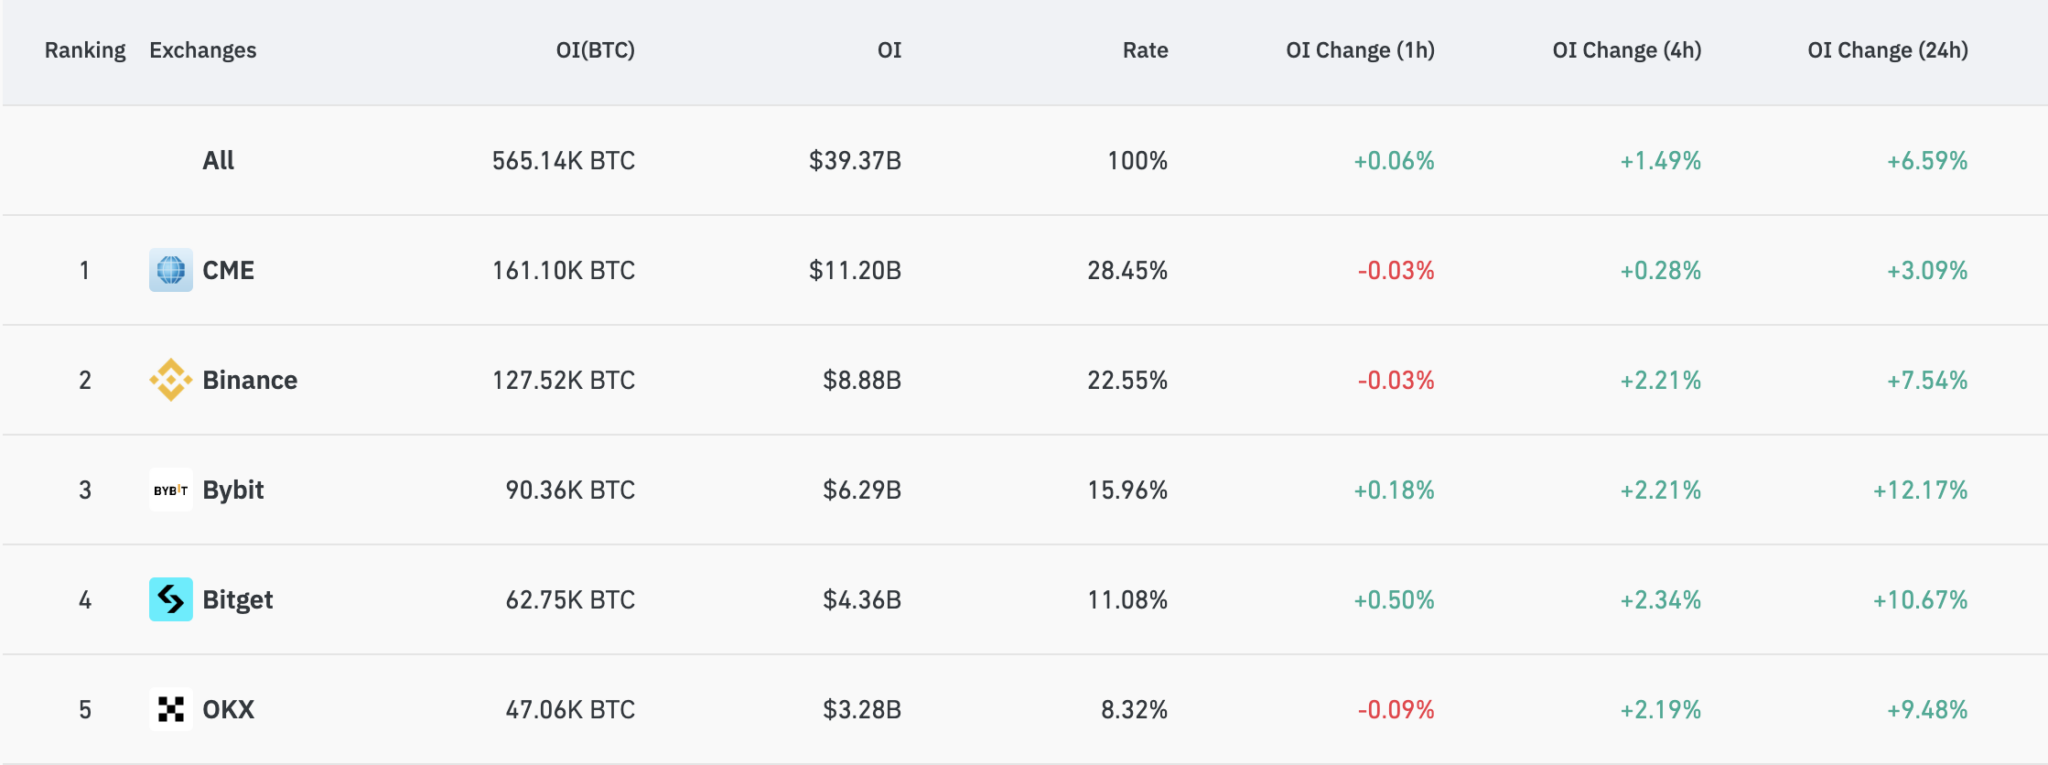Click CME's -0.03% 1h change
Image resolution: width=2048 pixels, height=765 pixels.
pos(1396,270)
